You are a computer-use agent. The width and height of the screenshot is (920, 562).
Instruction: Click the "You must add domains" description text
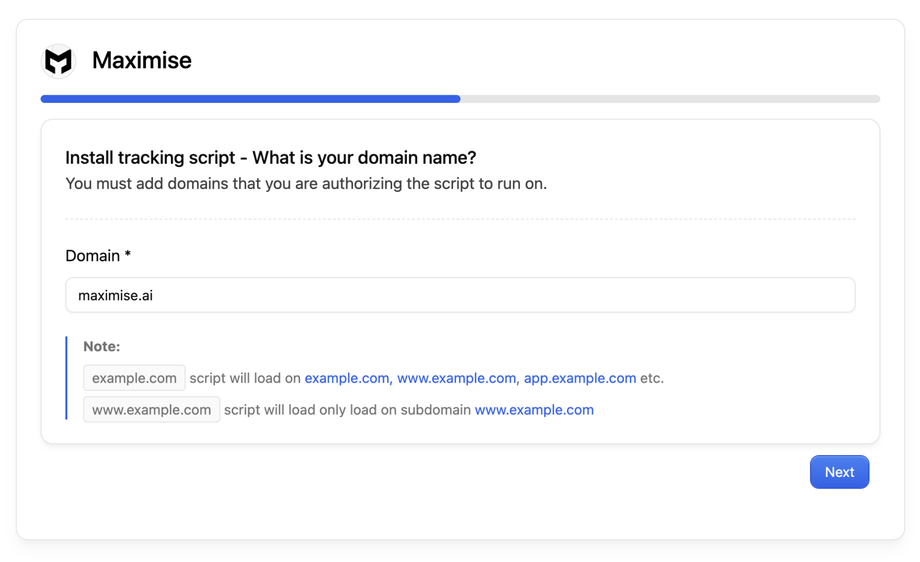305,184
